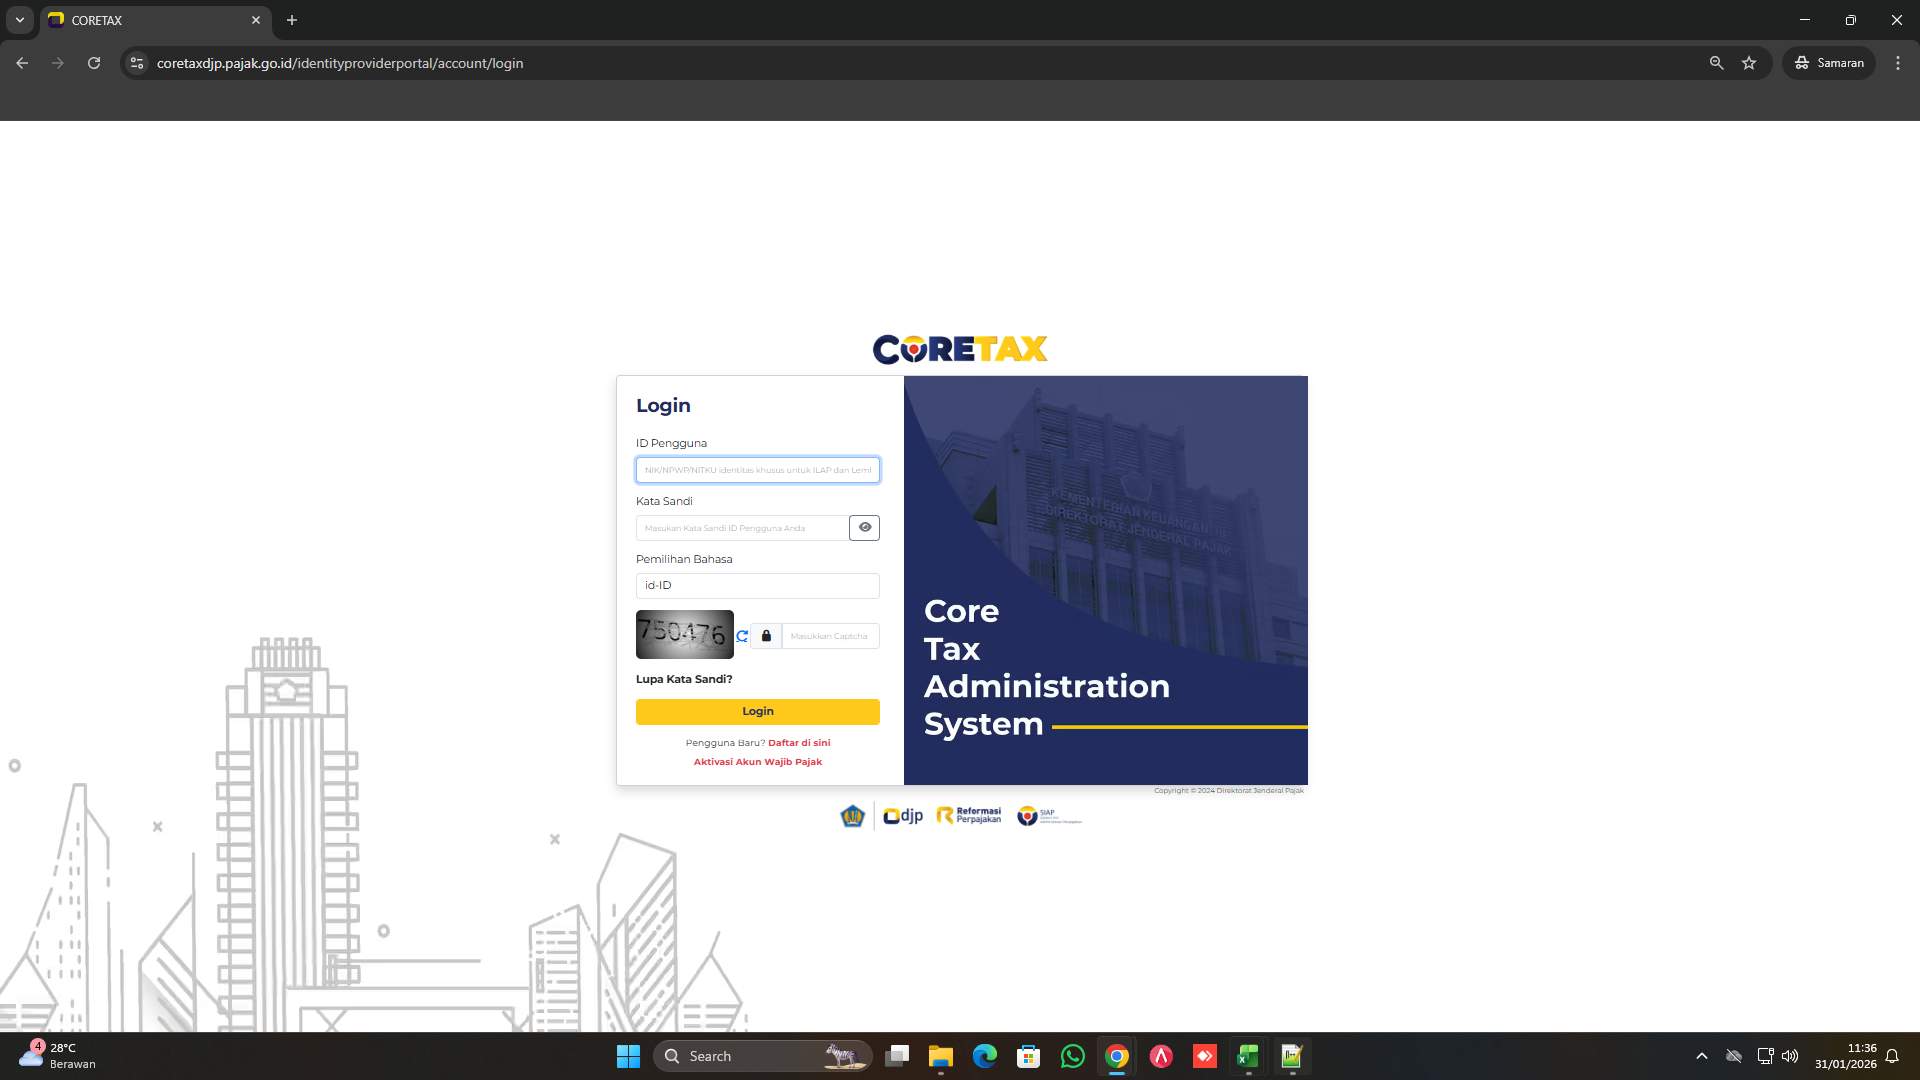
Task: Click the zoom magnifier in the address bar
Action: point(1716,63)
